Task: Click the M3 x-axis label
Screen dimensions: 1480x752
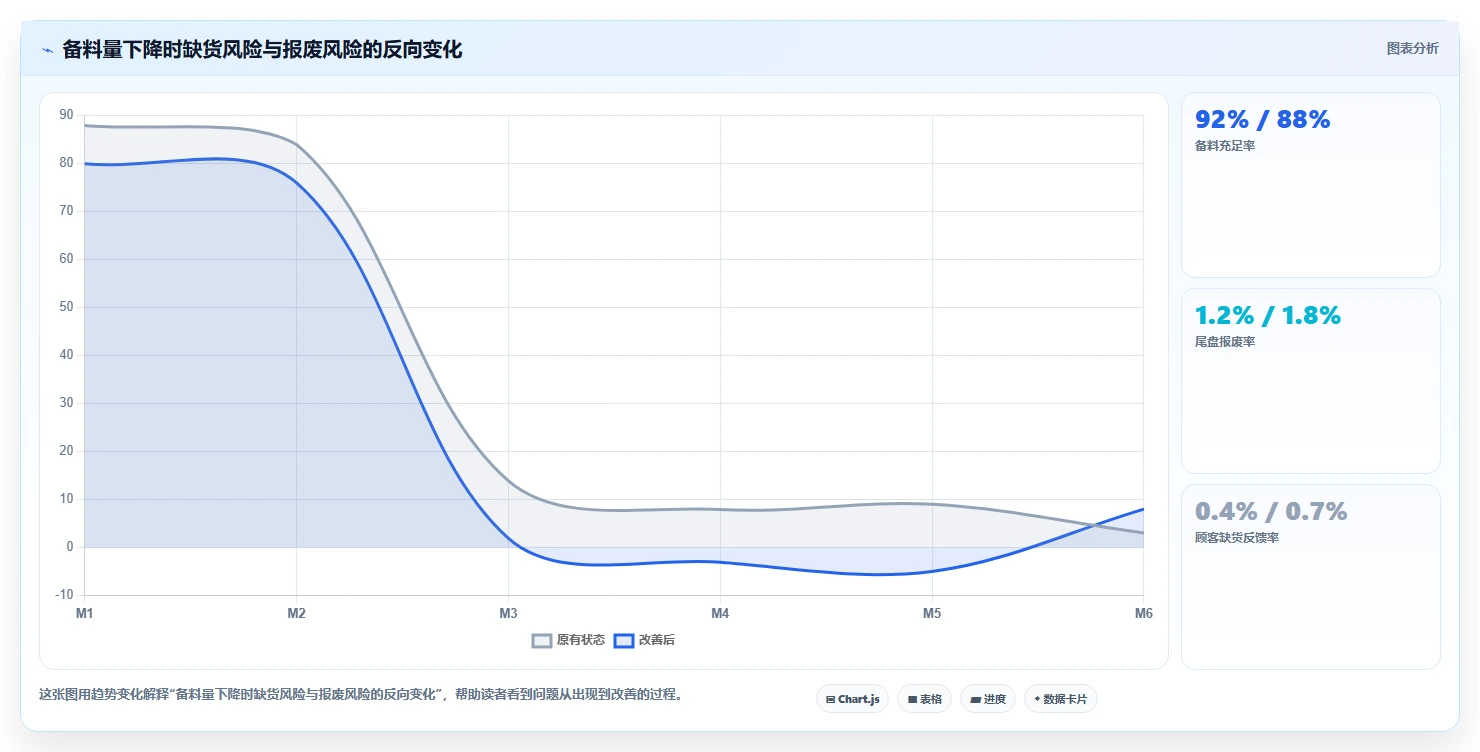Action: [508, 613]
